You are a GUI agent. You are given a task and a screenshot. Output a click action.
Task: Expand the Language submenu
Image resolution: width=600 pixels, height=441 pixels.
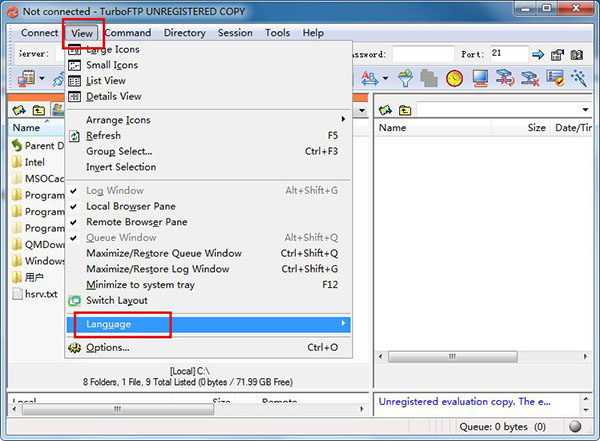[209, 324]
